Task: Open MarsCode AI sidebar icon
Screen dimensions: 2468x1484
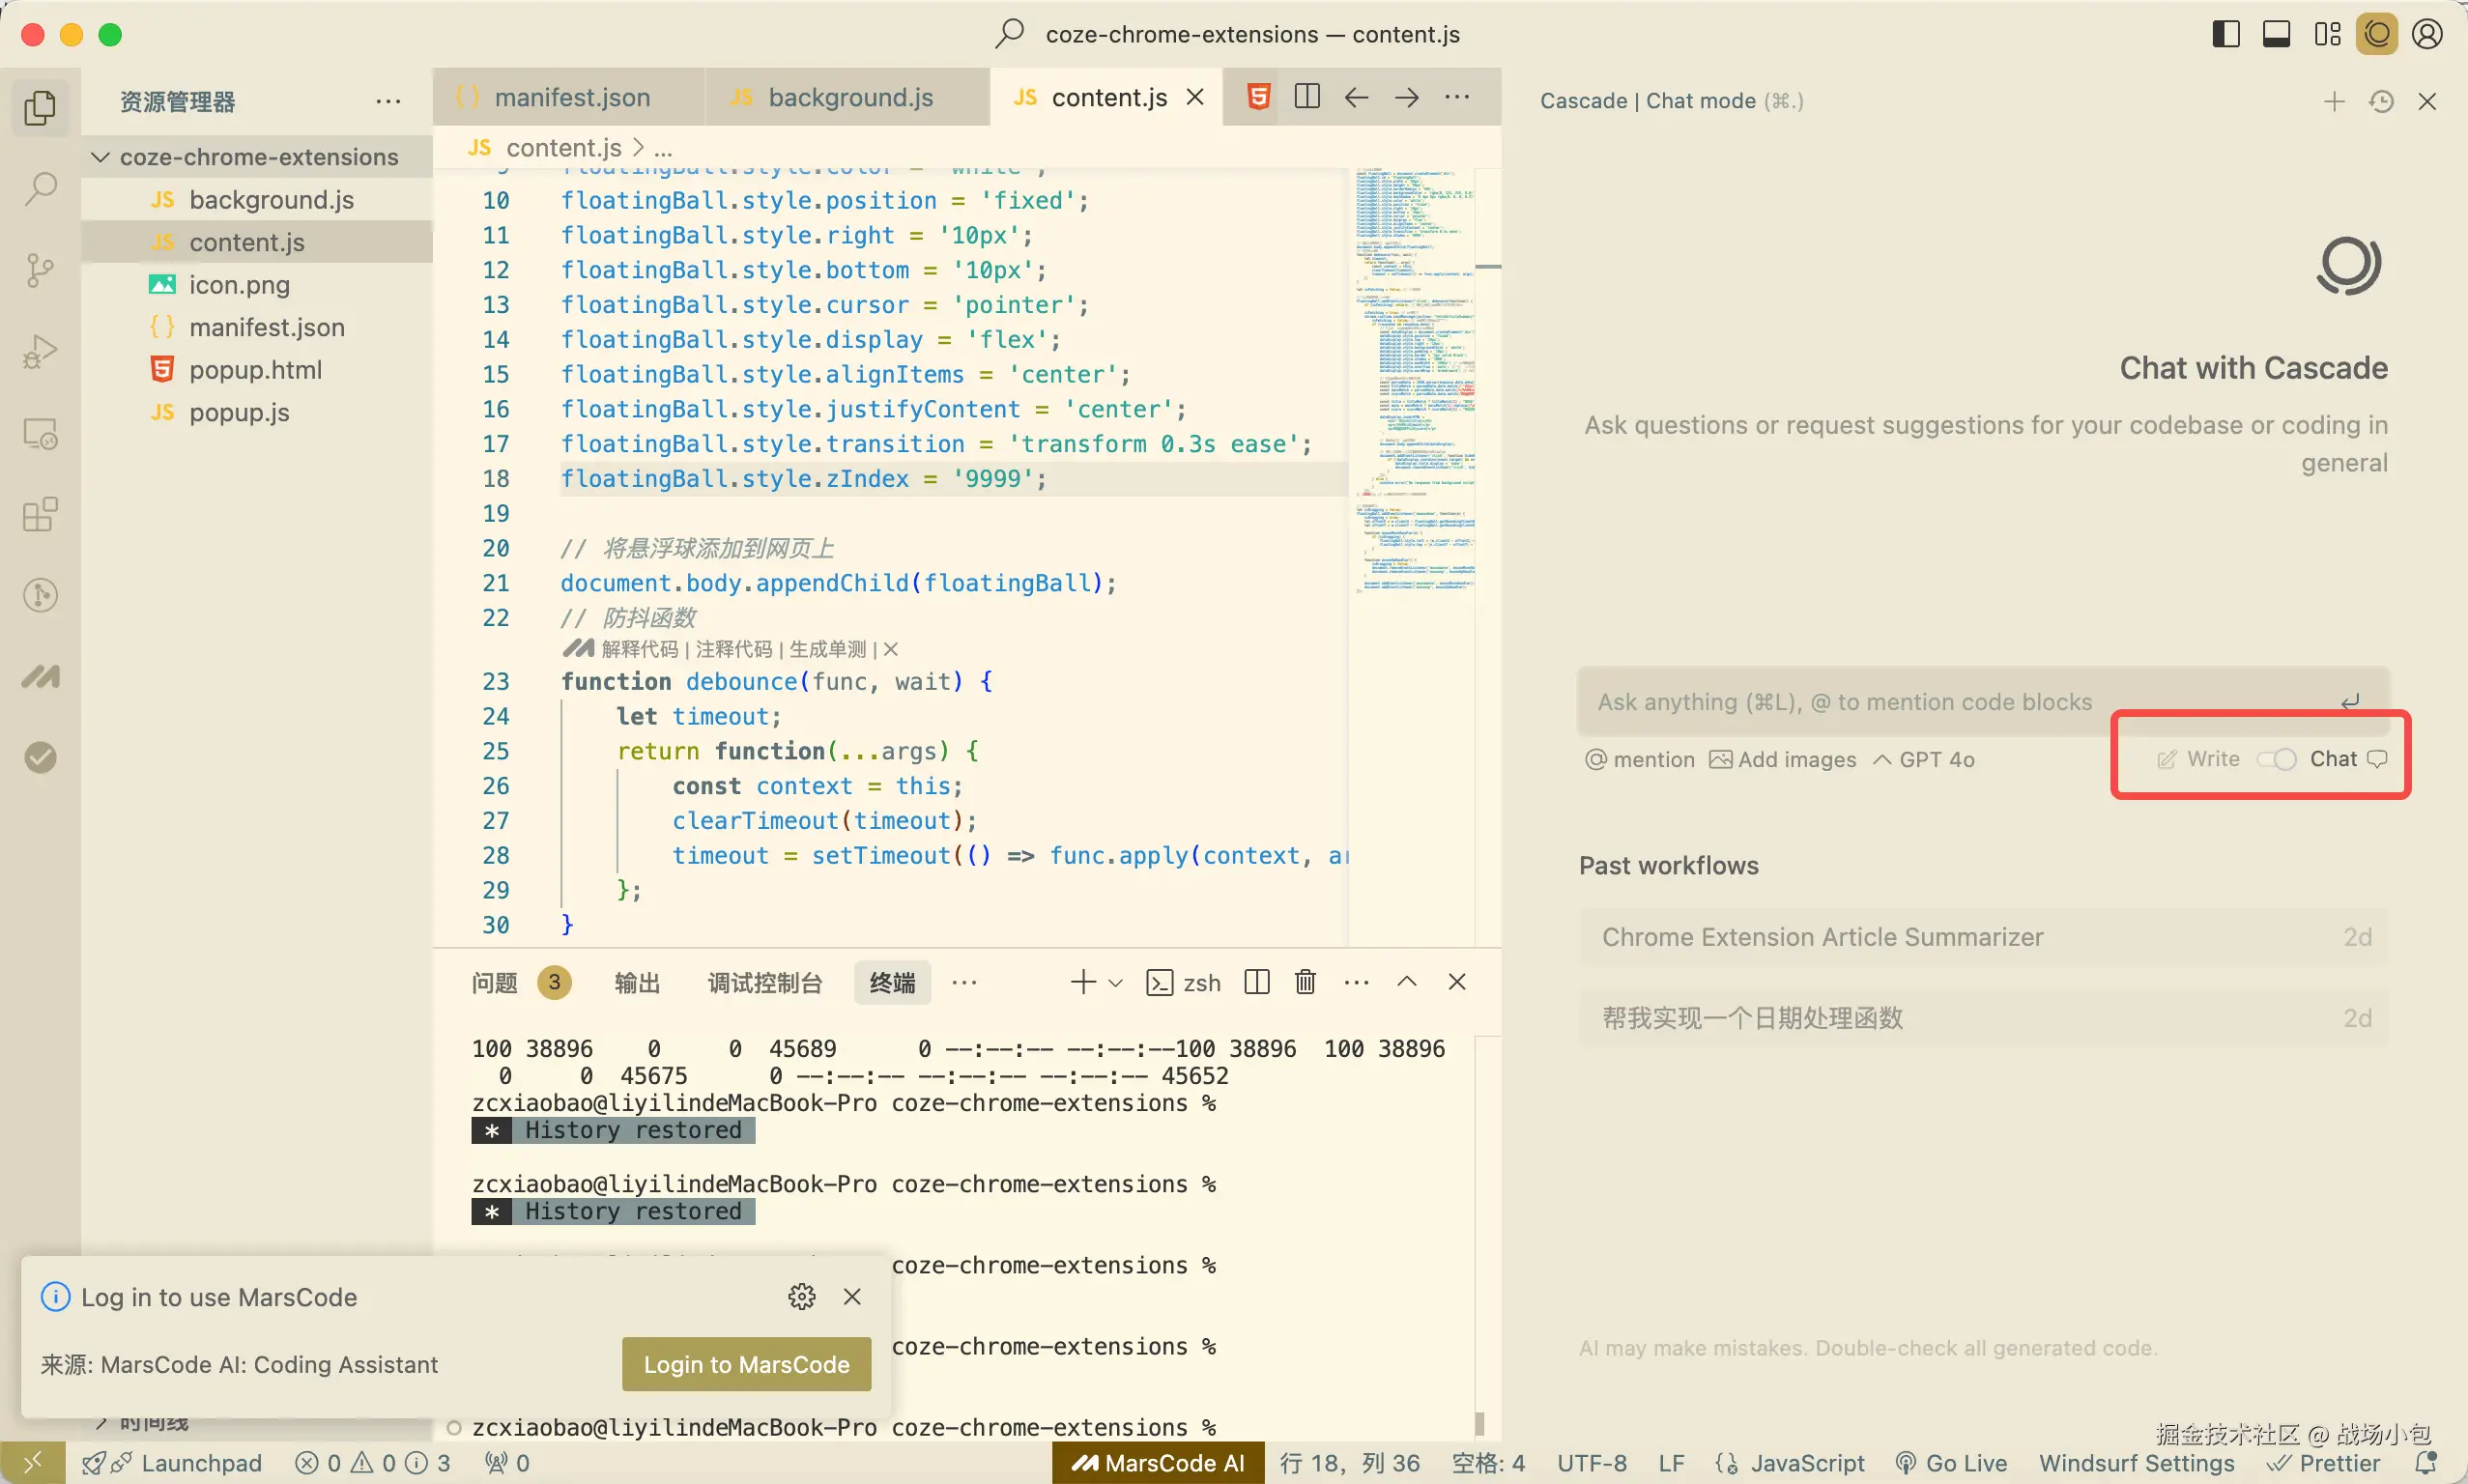Action: point(40,677)
